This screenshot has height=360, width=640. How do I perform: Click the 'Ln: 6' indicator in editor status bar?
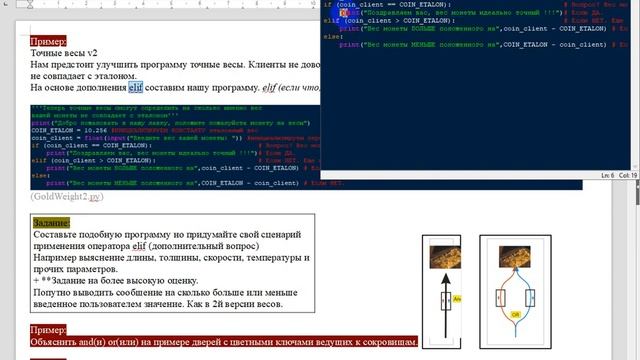pos(607,175)
